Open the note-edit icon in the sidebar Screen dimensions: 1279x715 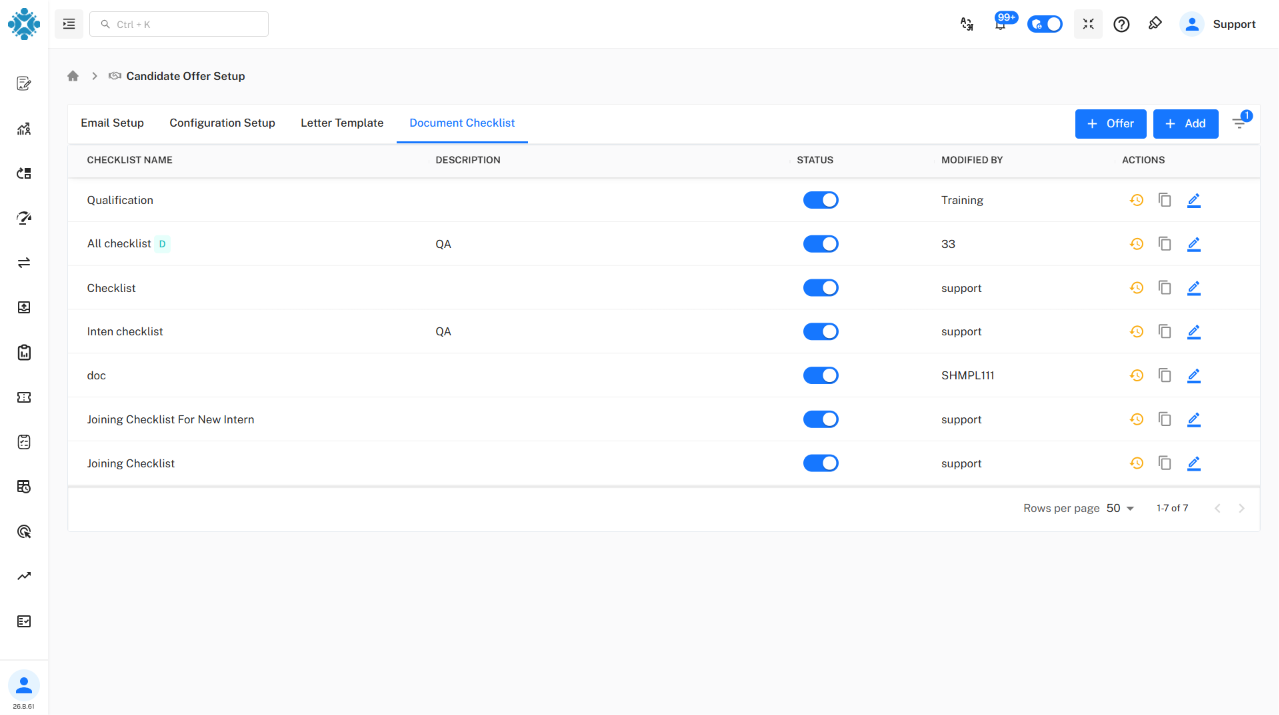[x=24, y=83]
